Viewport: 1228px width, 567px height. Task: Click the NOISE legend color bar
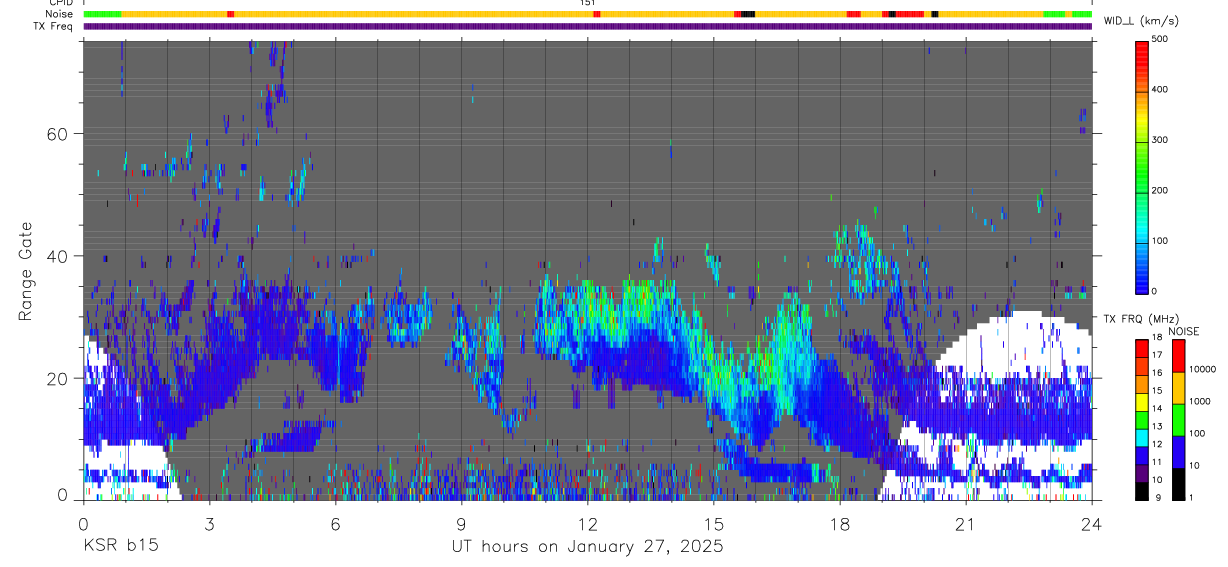point(1178,419)
